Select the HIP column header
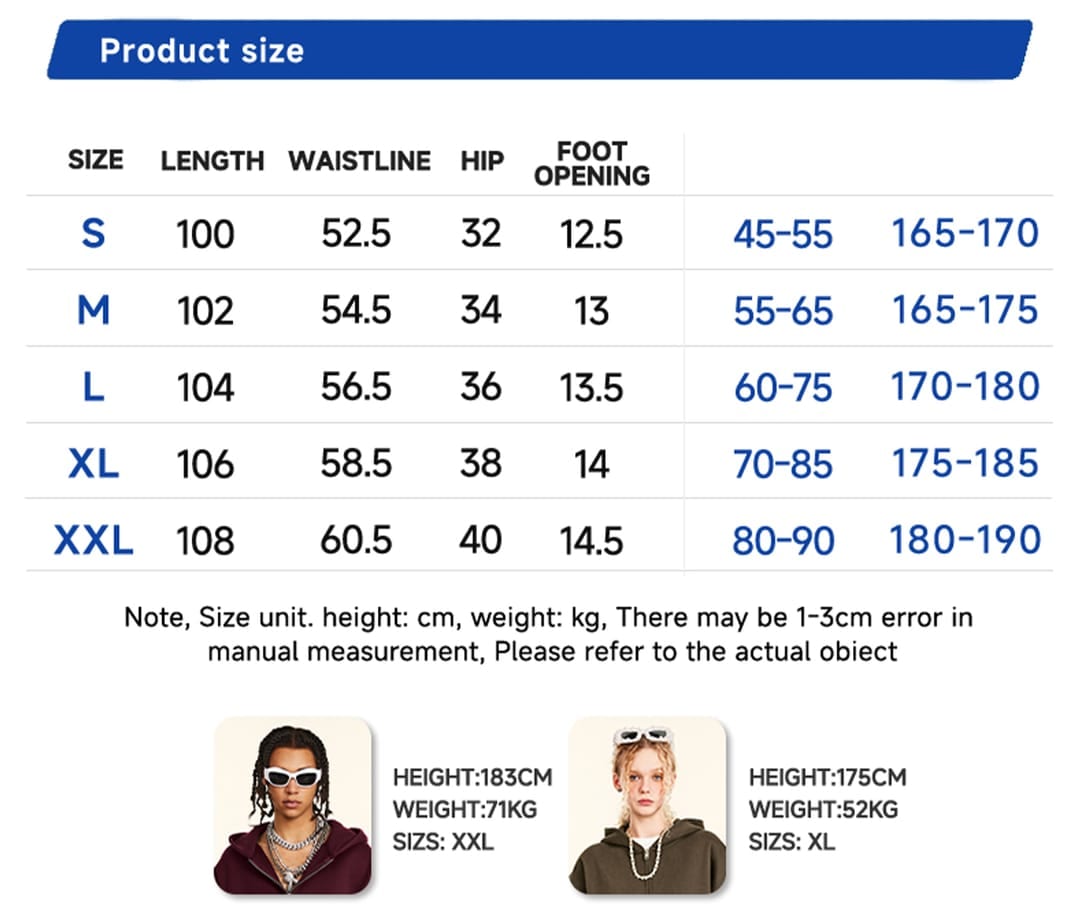 tap(482, 161)
